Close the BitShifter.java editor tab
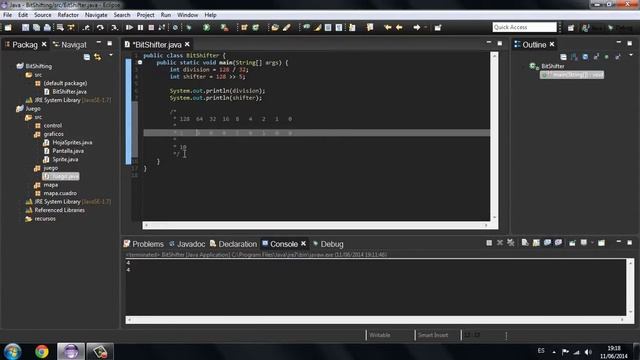The height and width of the screenshot is (360, 640). [x=187, y=44]
